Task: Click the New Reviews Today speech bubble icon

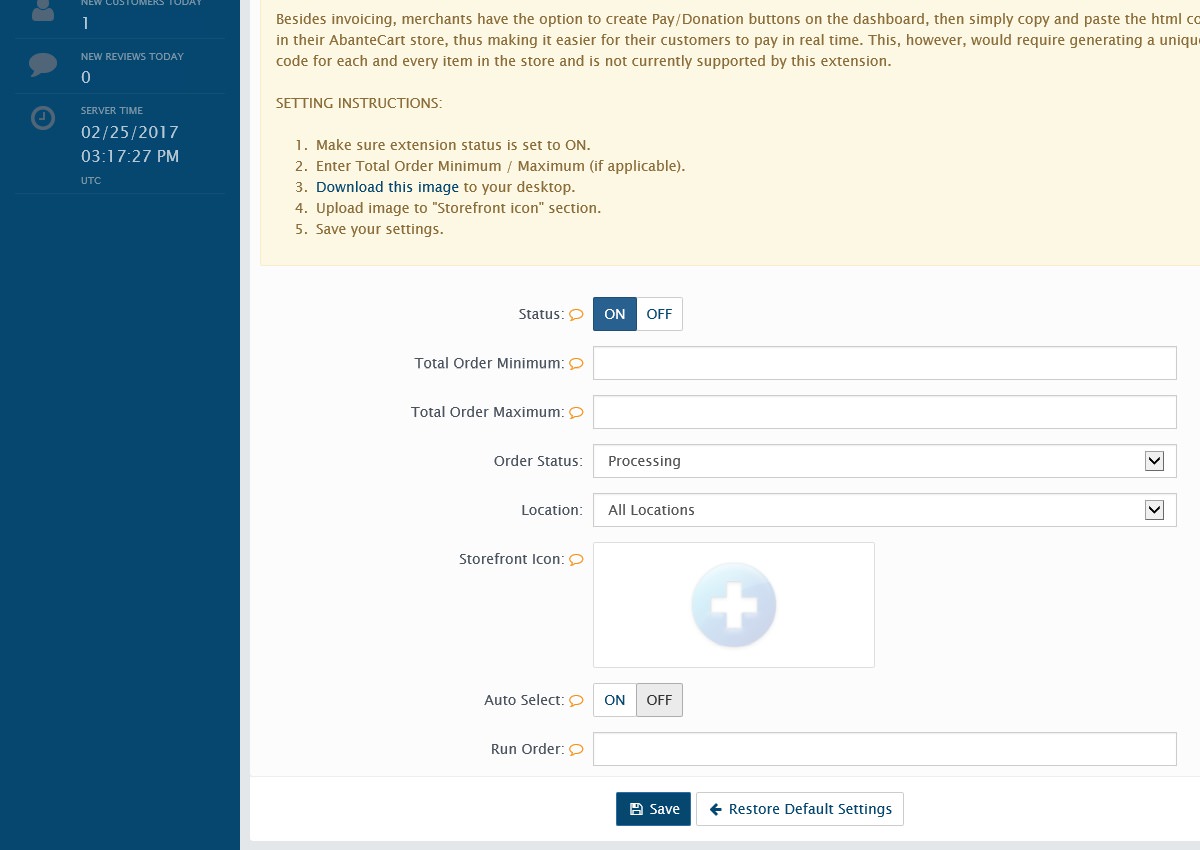Action: point(43,66)
